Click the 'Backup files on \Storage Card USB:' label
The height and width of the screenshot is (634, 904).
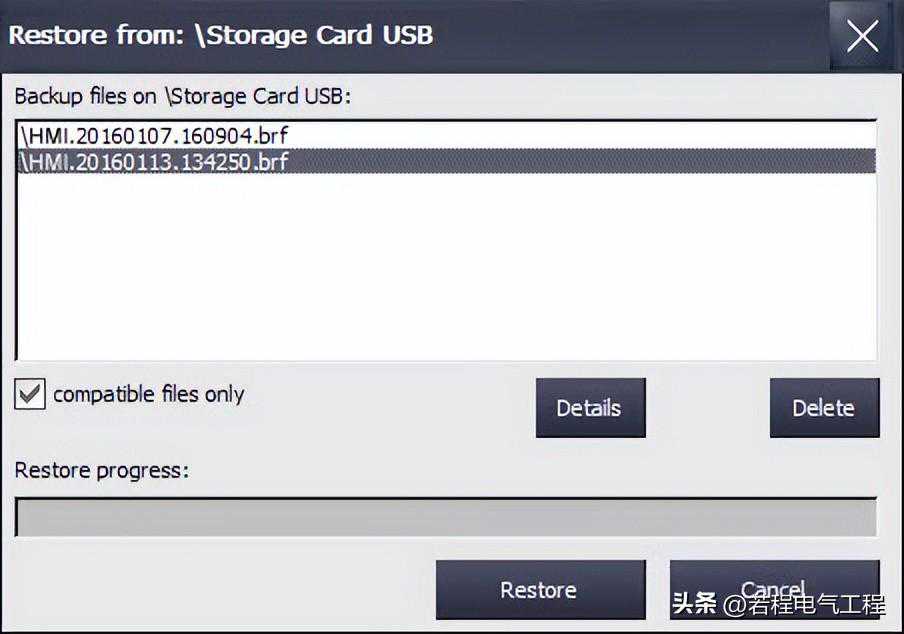click(x=183, y=96)
